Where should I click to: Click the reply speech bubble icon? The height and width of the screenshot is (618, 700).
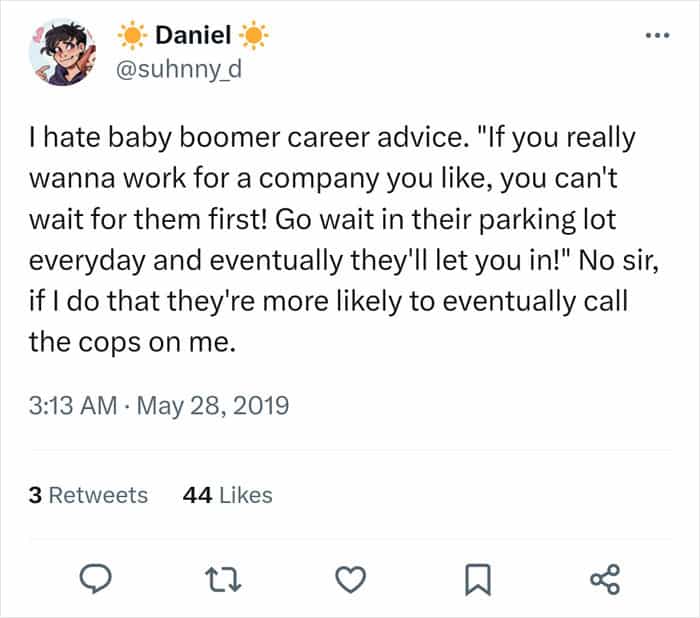(x=96, y=578)
